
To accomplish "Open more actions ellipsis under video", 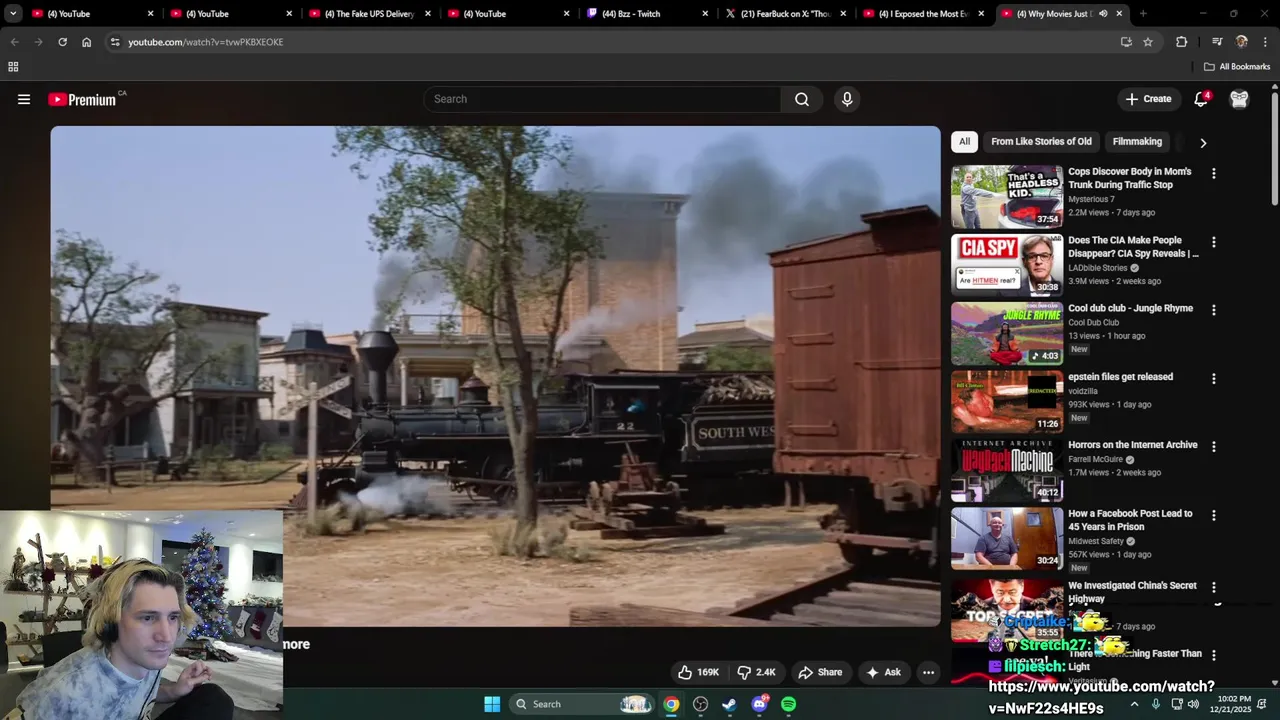I will (x=928, y=672).
